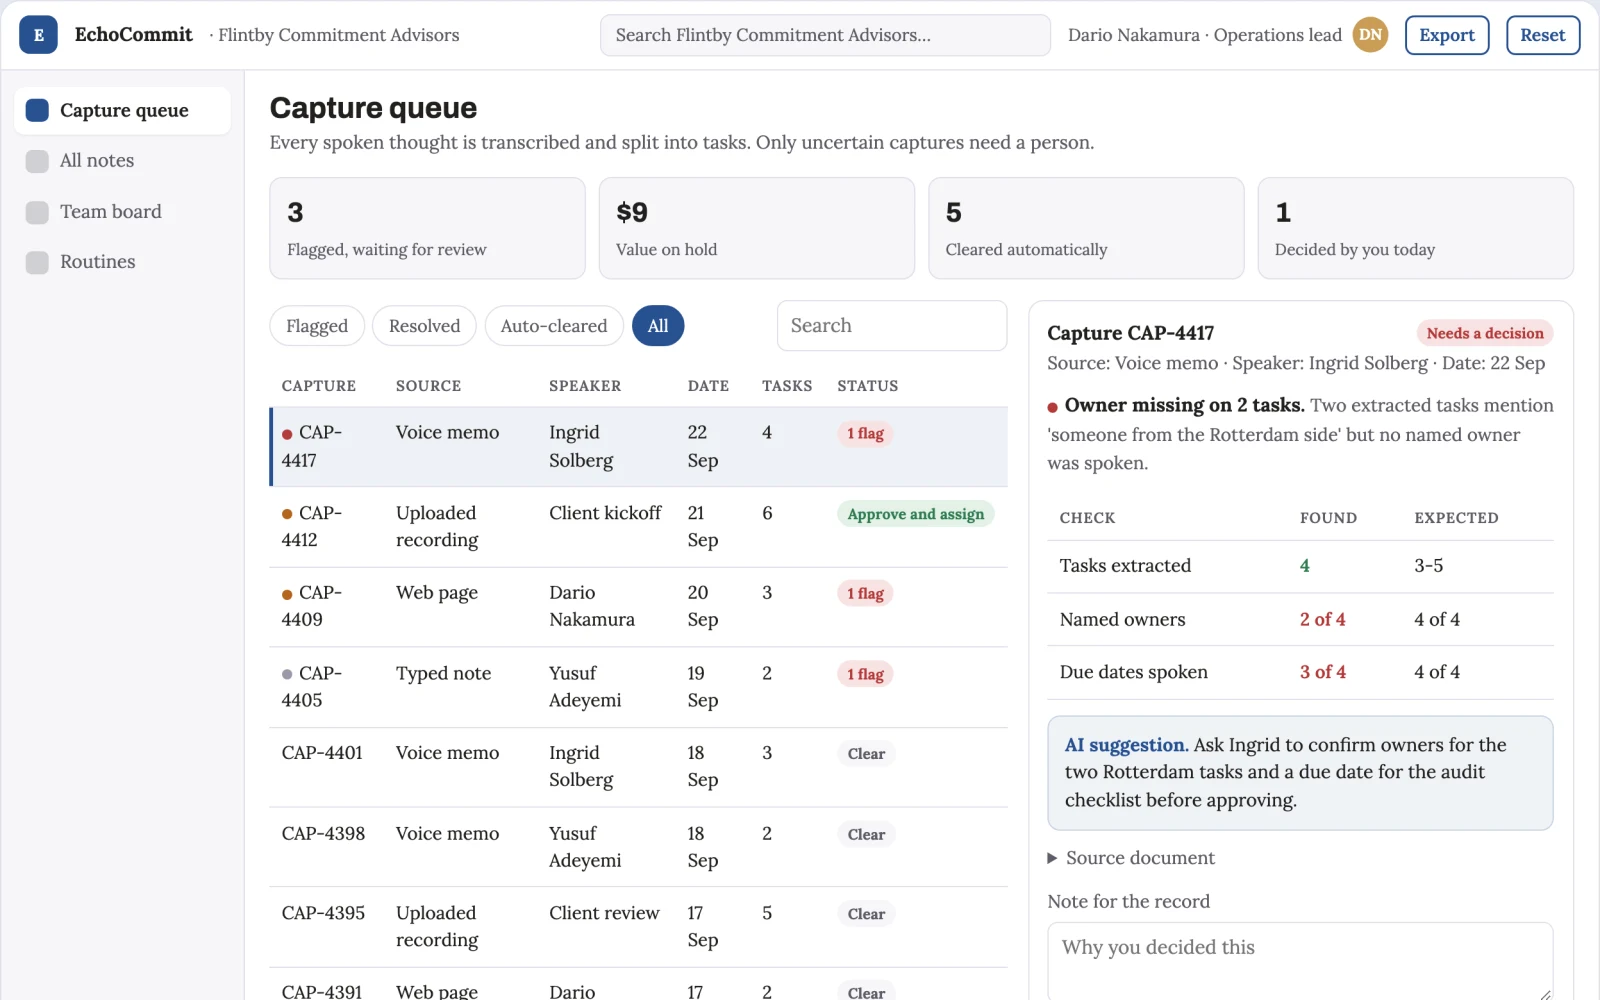Click the SPEAKER column header
Screen dimensions: 1600x1000
click(x=585, y=386)
